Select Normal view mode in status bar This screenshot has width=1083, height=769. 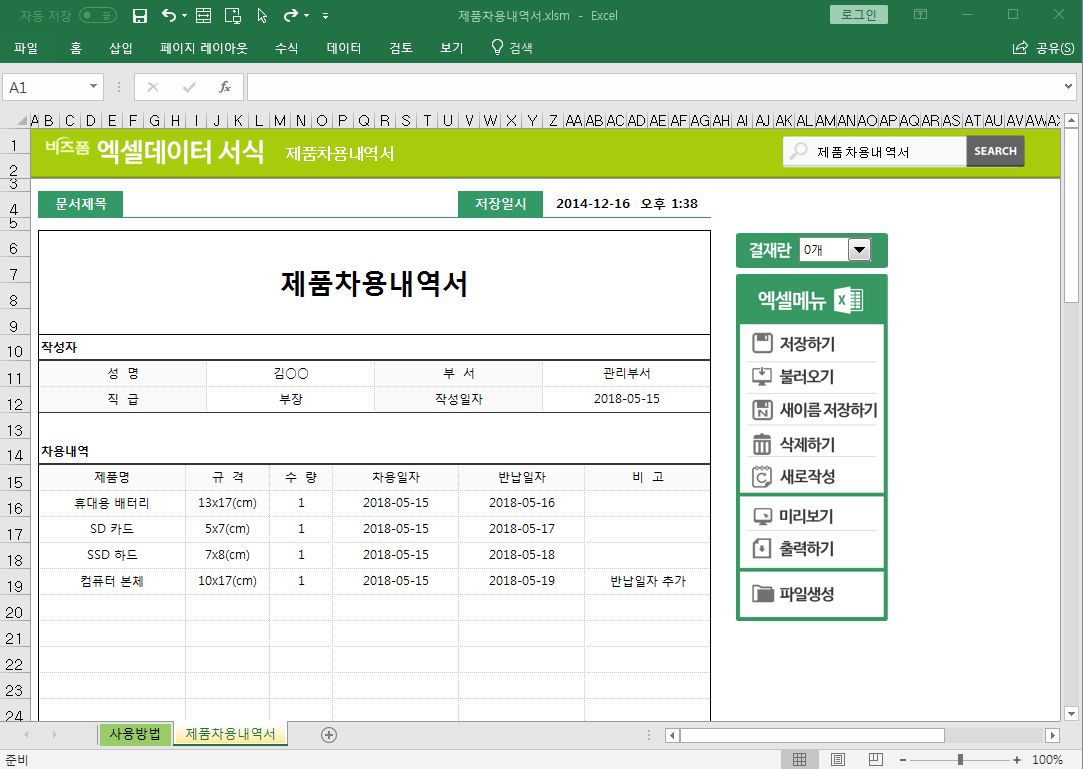(800, 760)
